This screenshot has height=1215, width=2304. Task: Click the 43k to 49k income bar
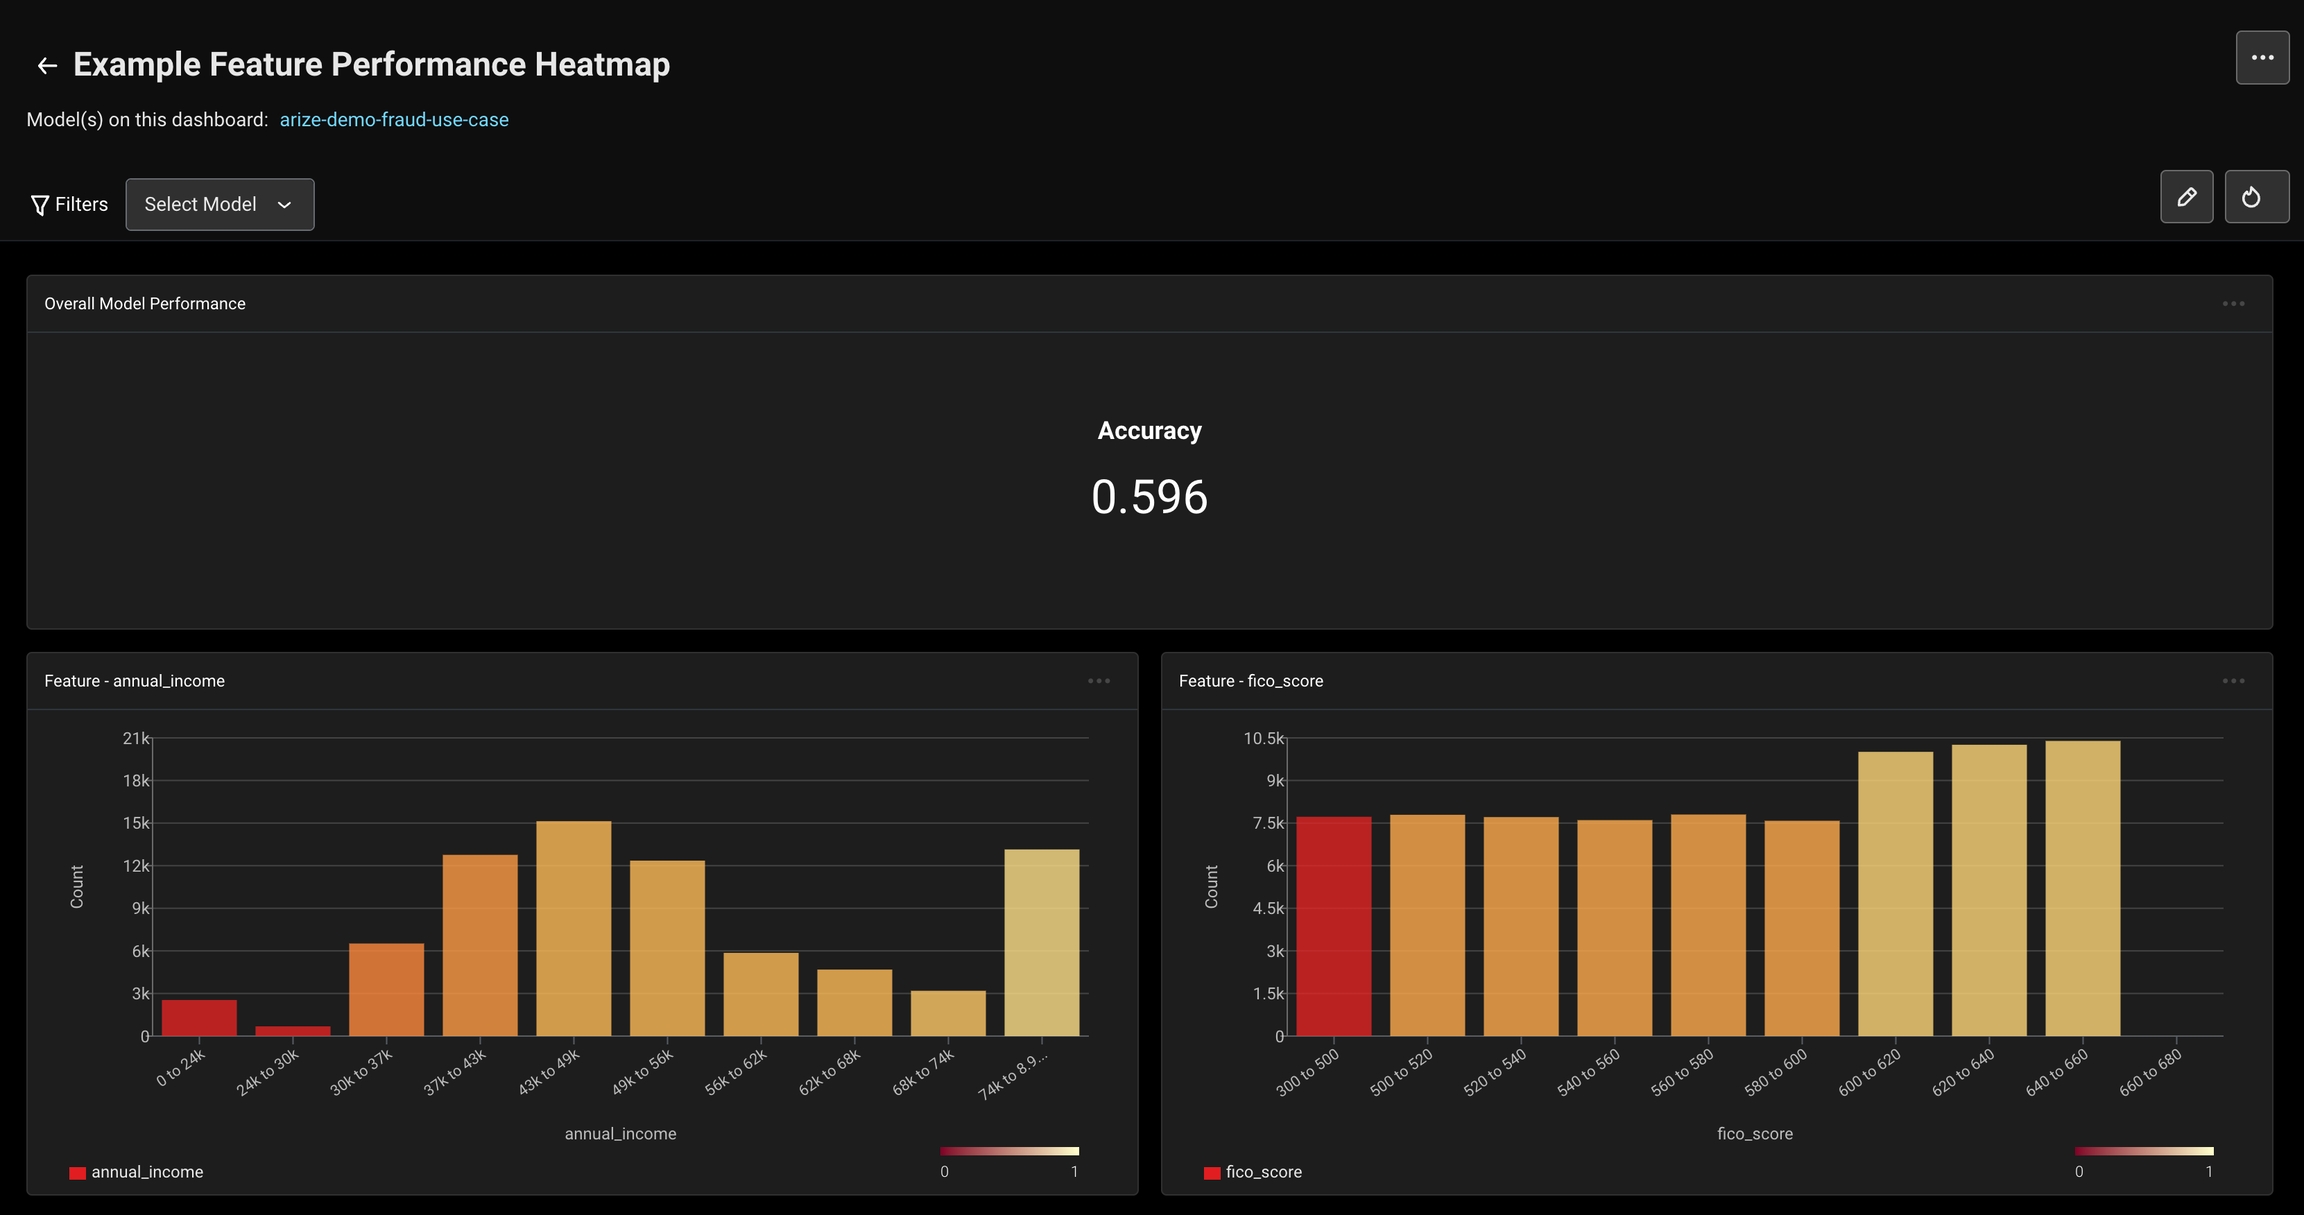[573, 928]
